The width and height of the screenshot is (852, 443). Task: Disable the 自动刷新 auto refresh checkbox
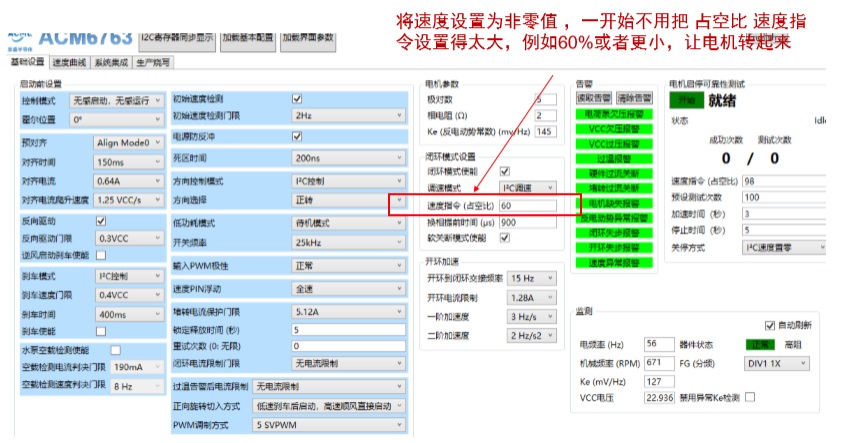tap(770, 325)
